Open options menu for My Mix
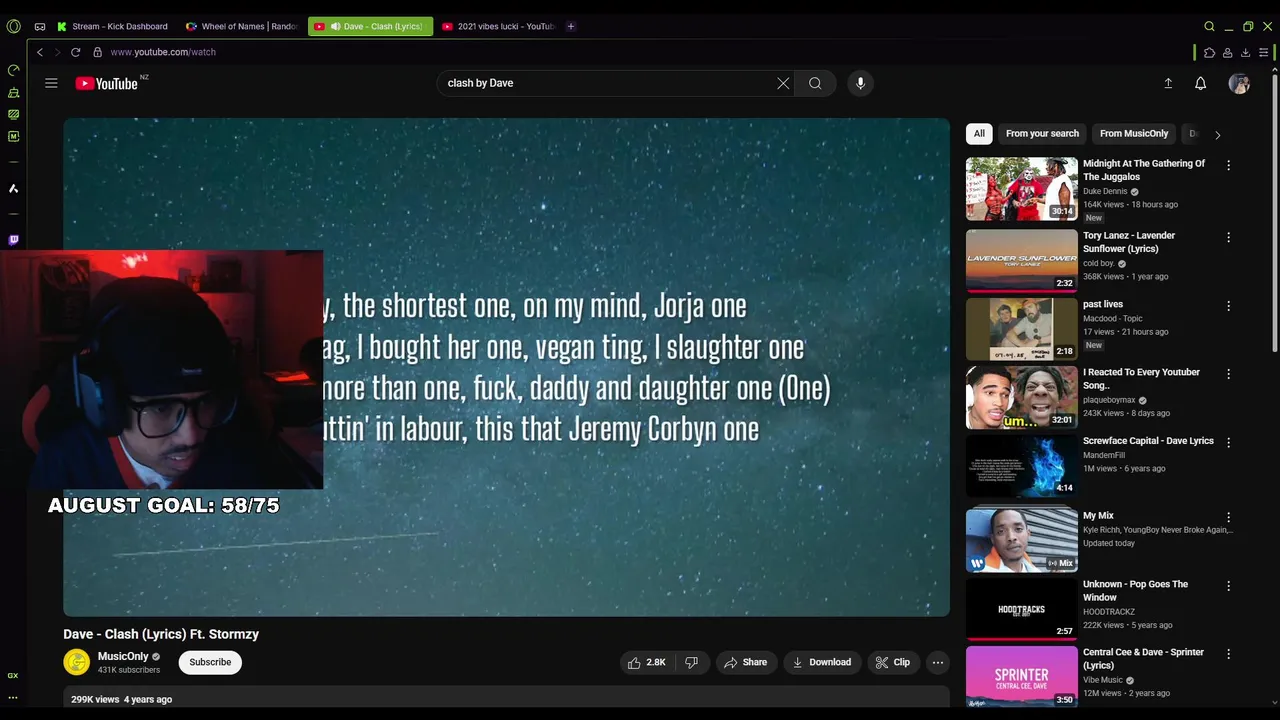The image size is (1280, 720). click(x=1228, y=517)
